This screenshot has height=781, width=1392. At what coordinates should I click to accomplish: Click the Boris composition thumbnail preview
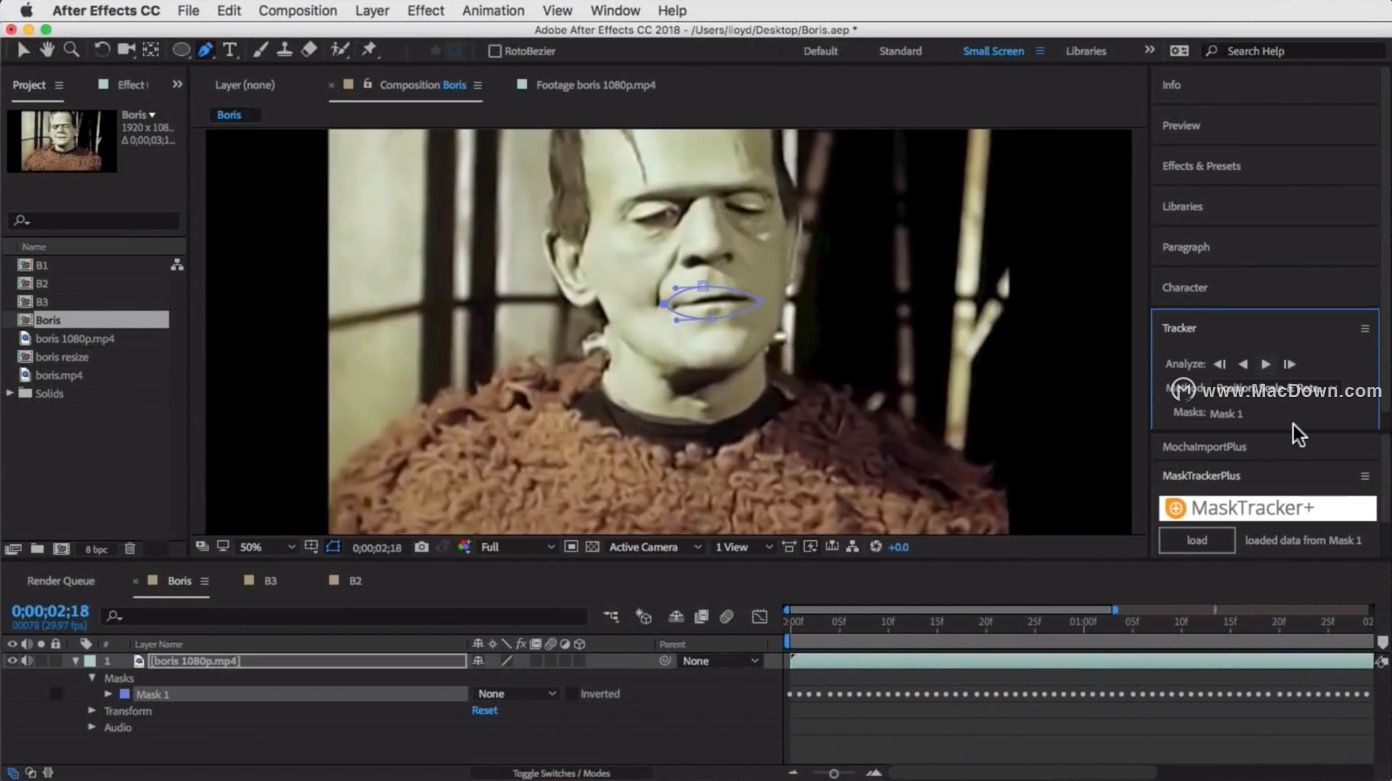tap(62, 140)
